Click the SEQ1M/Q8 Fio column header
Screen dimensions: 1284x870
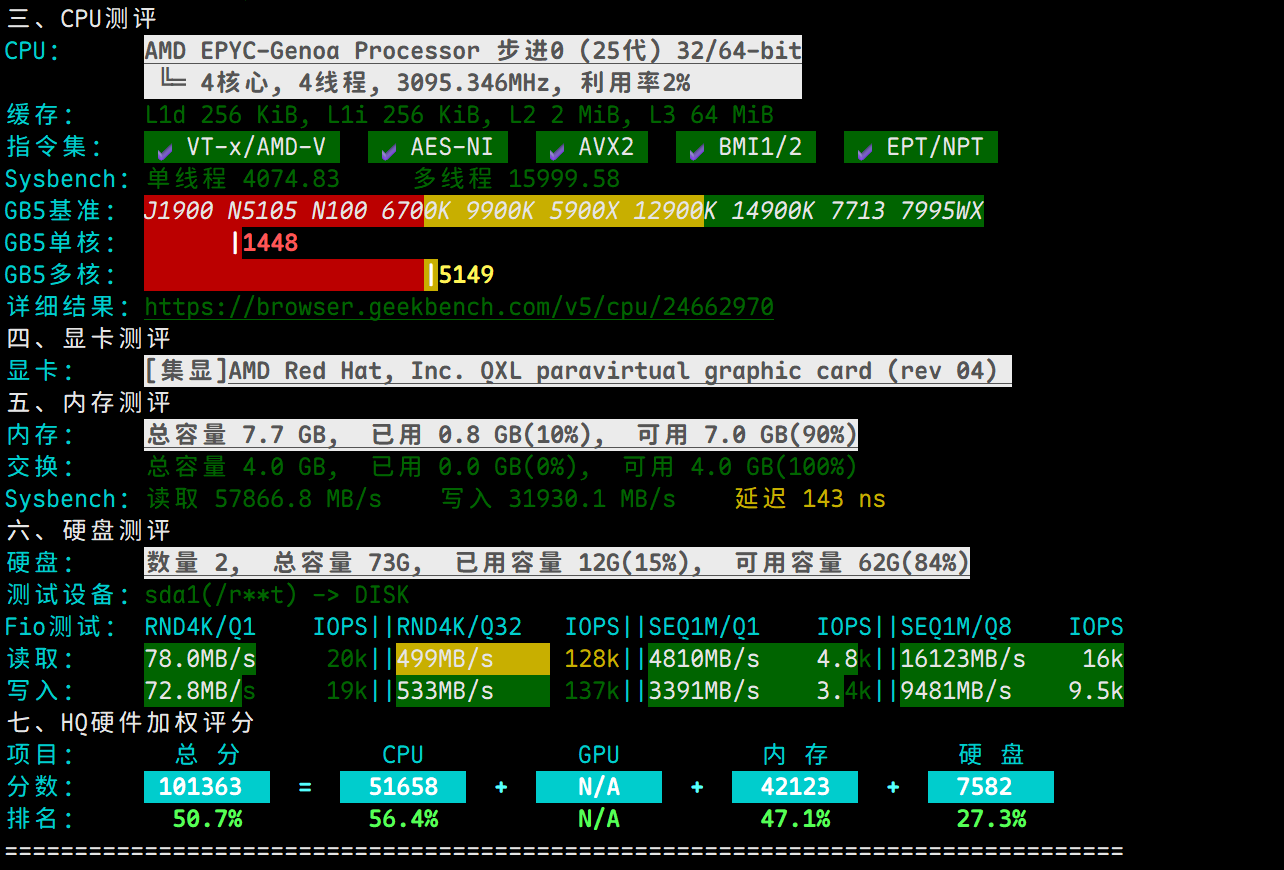[x=956, y=627]
